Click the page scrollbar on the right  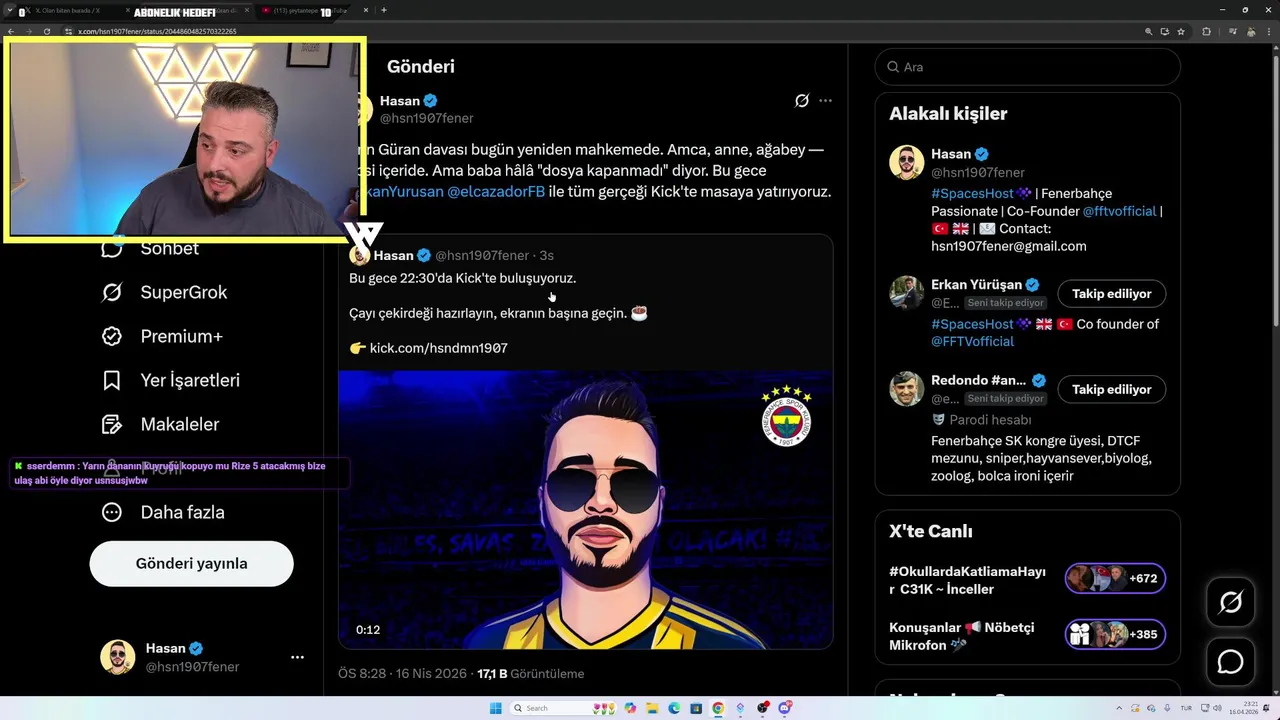point(1274,190)
